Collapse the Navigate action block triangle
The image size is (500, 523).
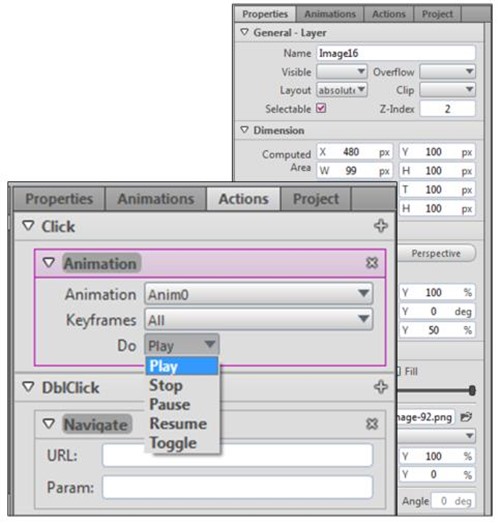click(x=49, y=424)
